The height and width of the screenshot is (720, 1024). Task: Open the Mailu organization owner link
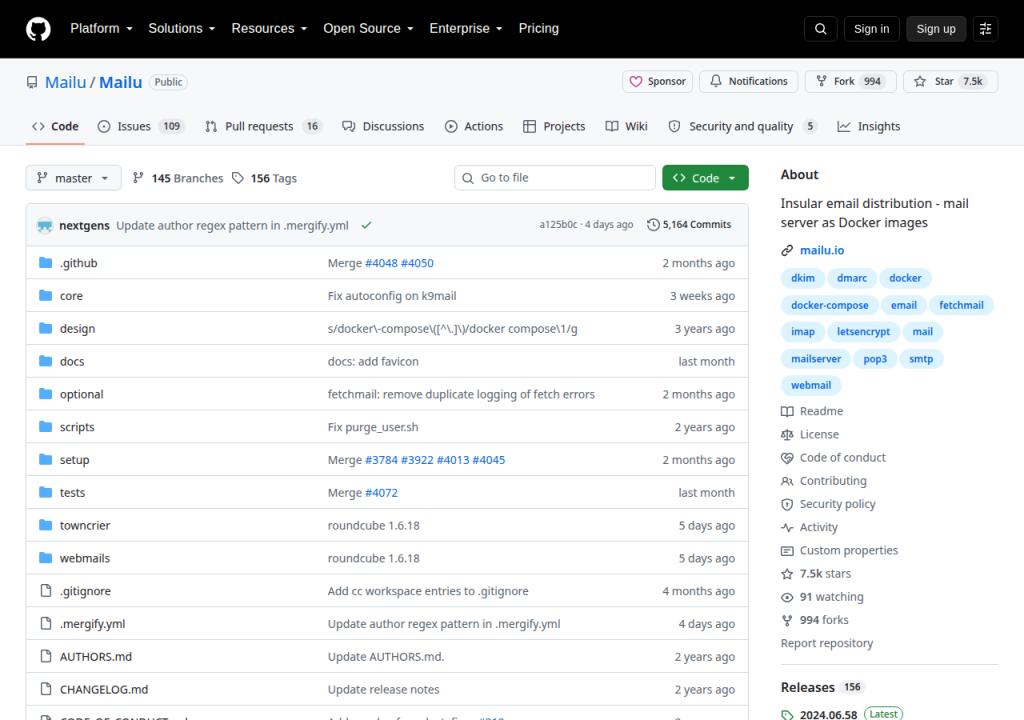pos(65,82)
